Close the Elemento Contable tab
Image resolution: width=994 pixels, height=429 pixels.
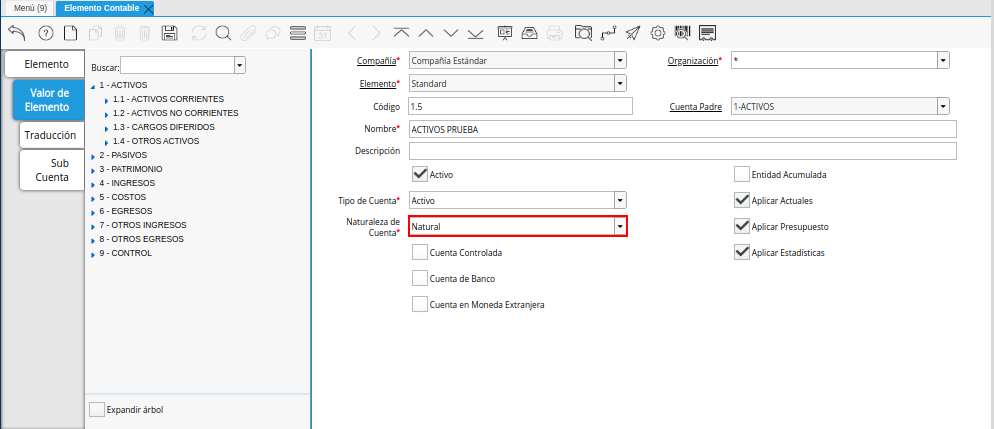pyautogui.click(x=148, y=9)
